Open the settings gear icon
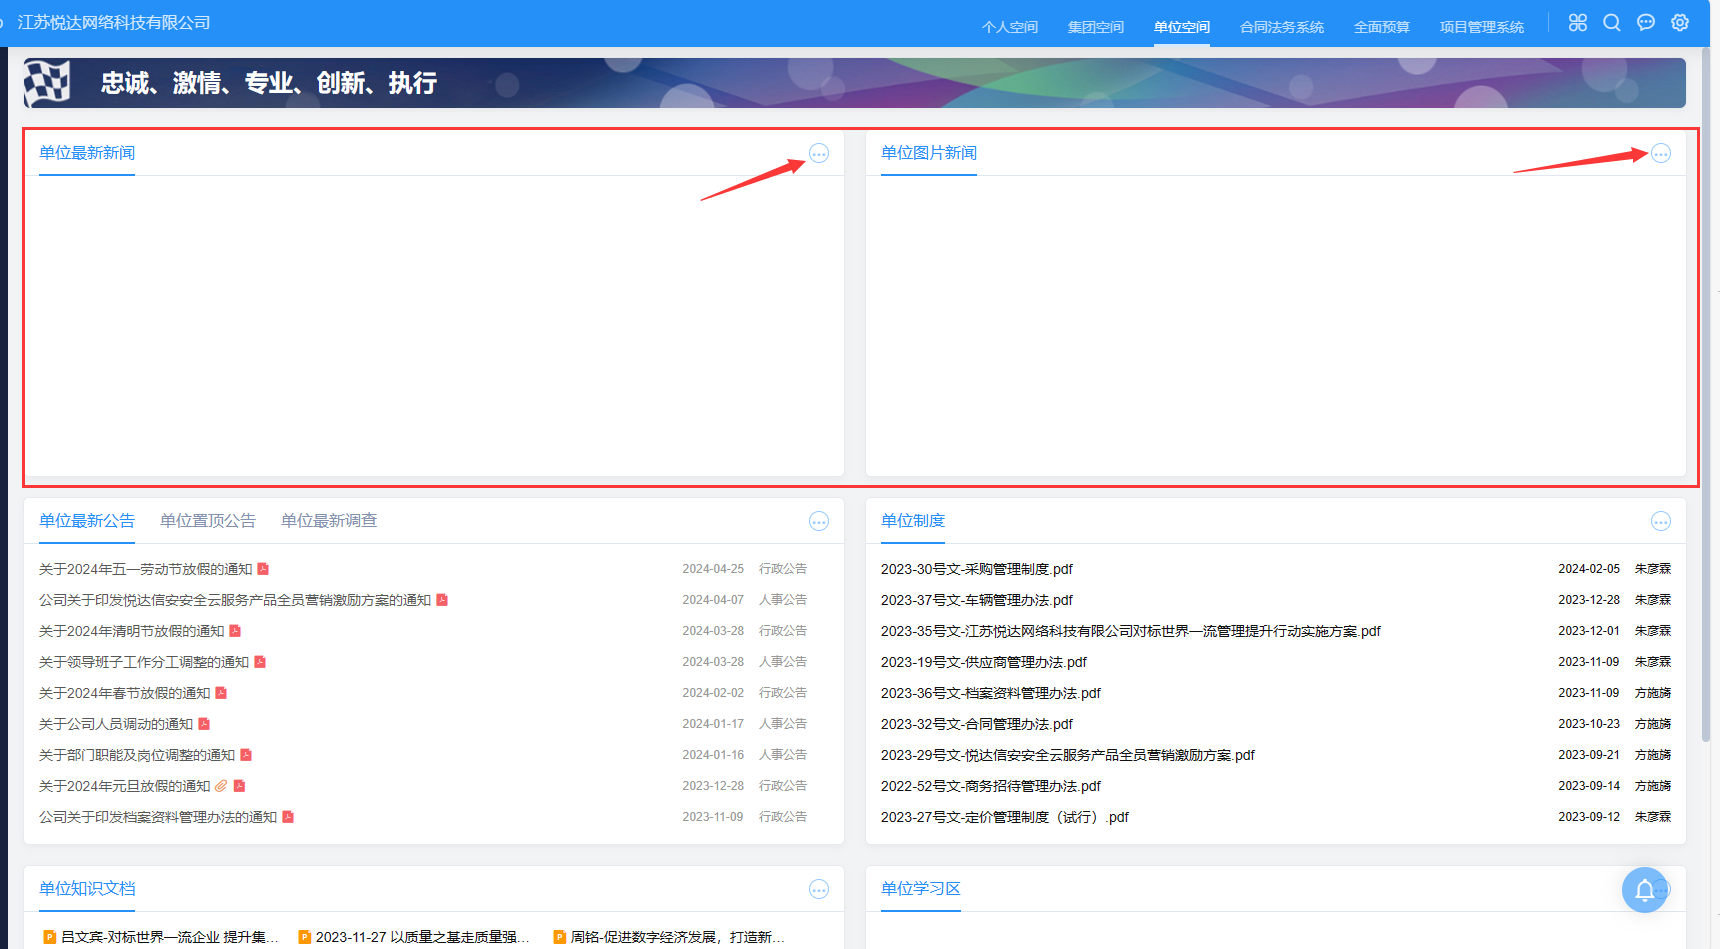 point(1680,23)
